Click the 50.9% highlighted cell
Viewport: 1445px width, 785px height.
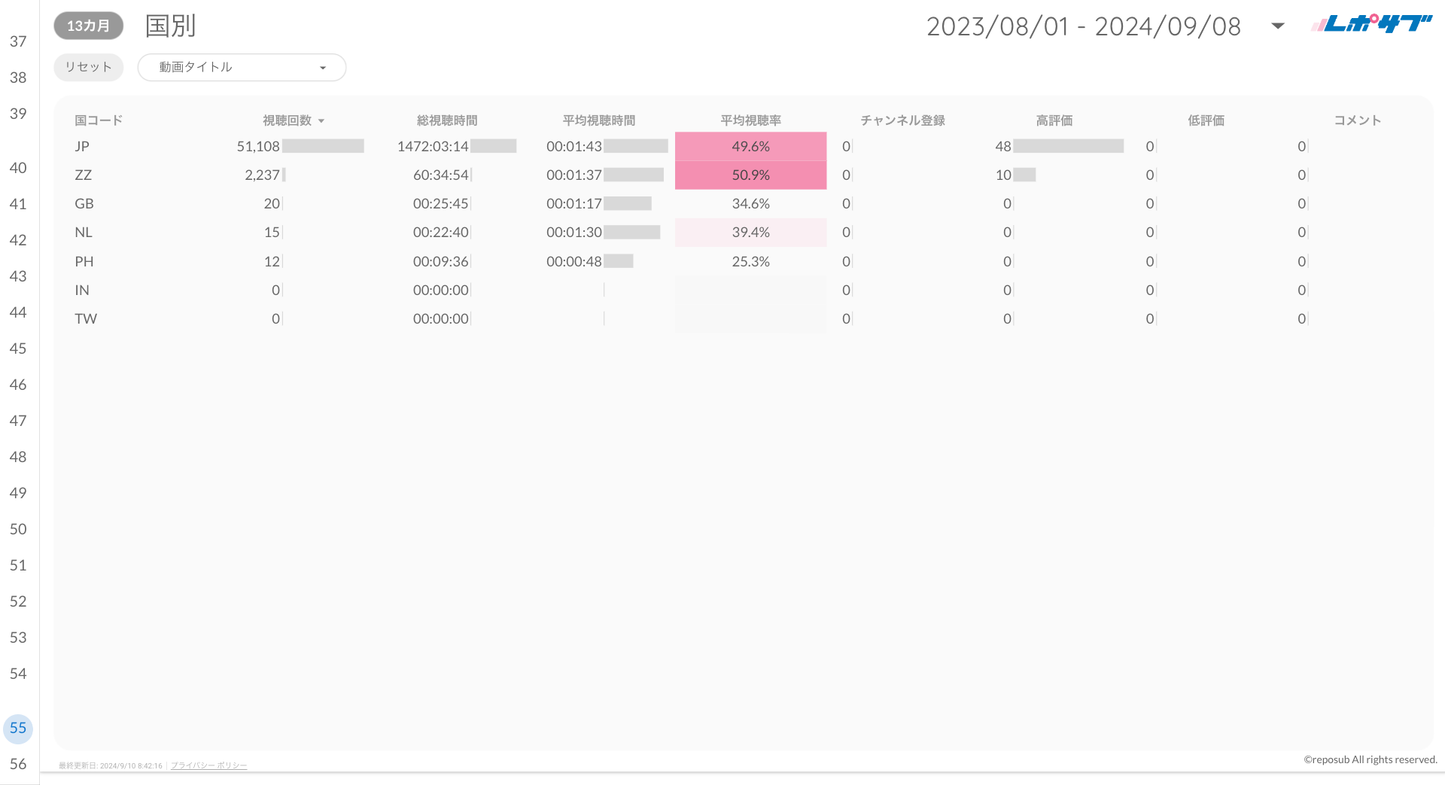(x=751, y=175)
